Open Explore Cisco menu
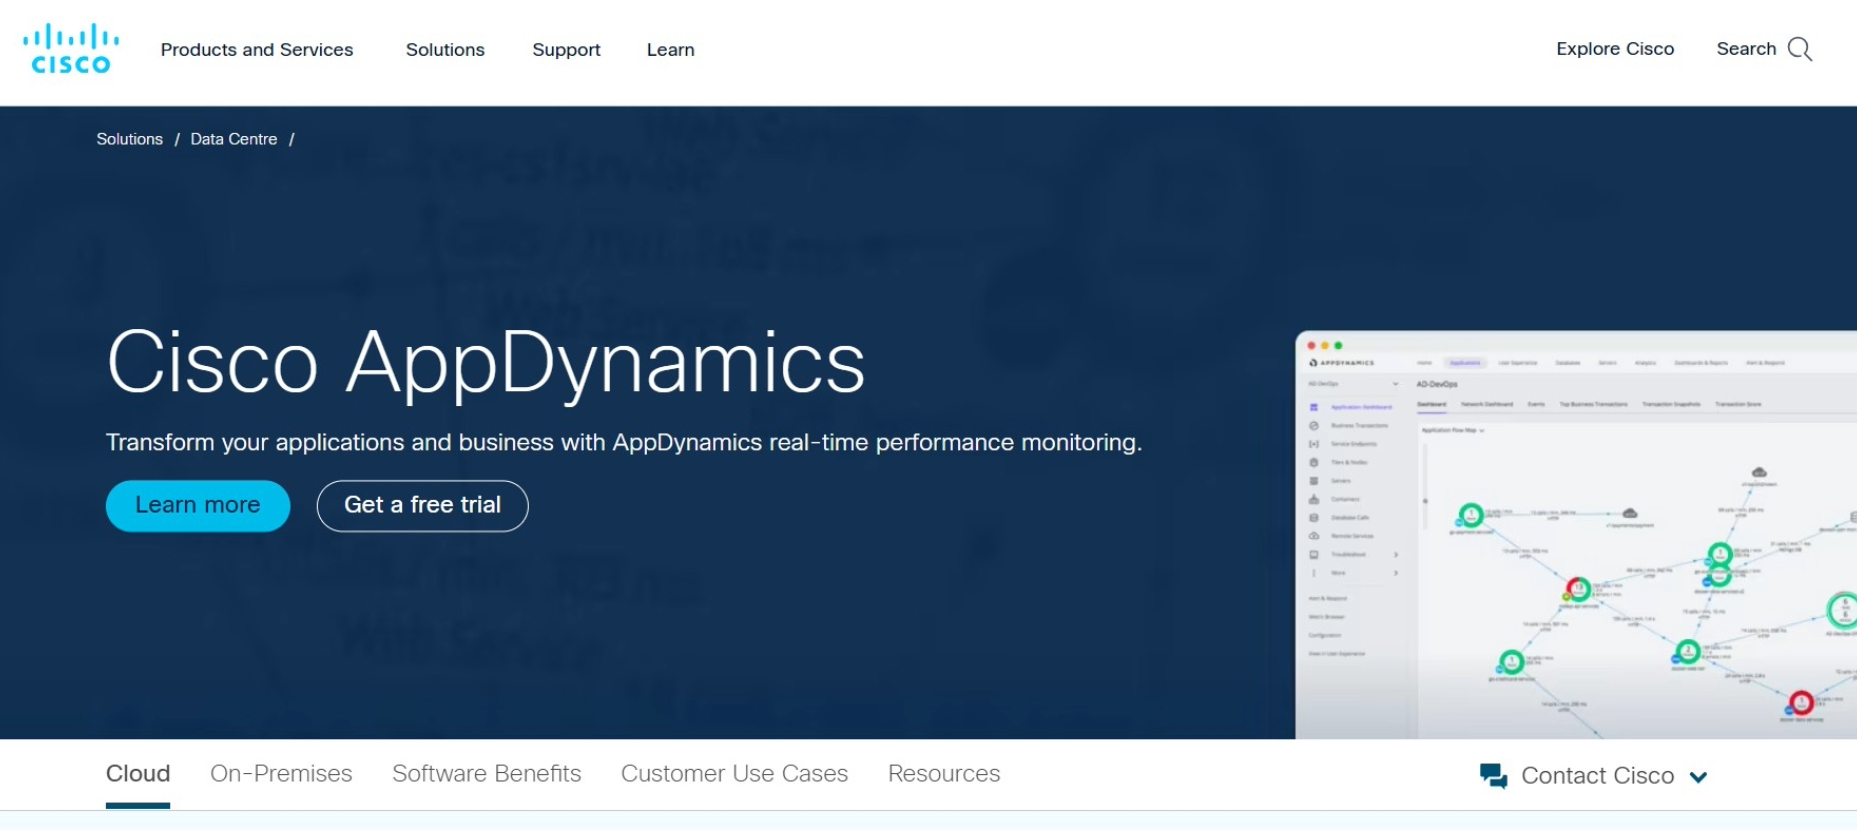1857x830 pixels. pos(1615,49)
